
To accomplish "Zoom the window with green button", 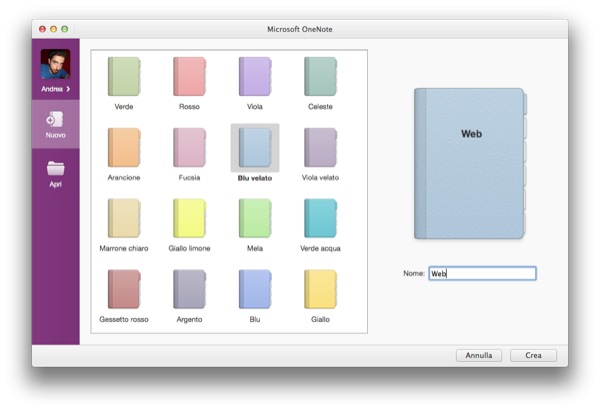I will click(x=65, y=29).
